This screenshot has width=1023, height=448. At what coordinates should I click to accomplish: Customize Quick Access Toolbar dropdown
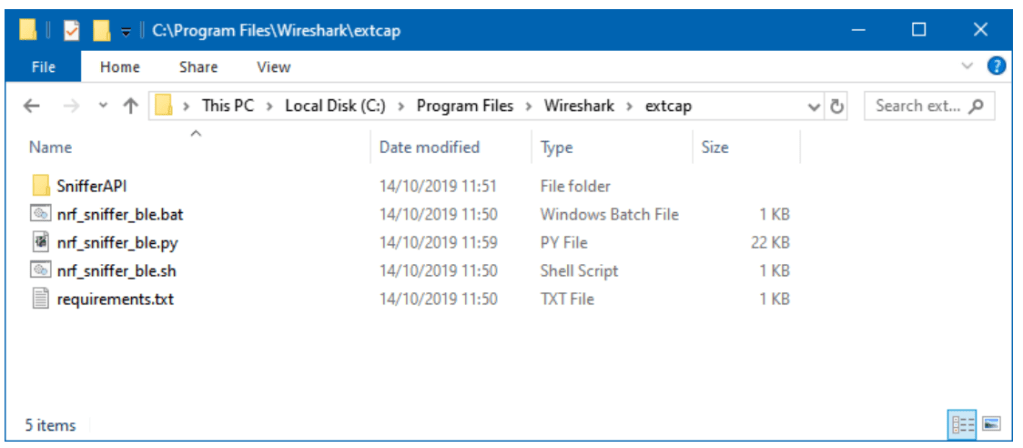(127, 32)
